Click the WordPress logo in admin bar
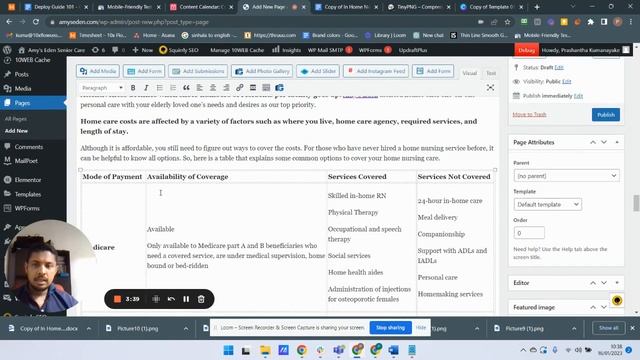The width and height of the screenshot is (640, 360). pos(7,50)
